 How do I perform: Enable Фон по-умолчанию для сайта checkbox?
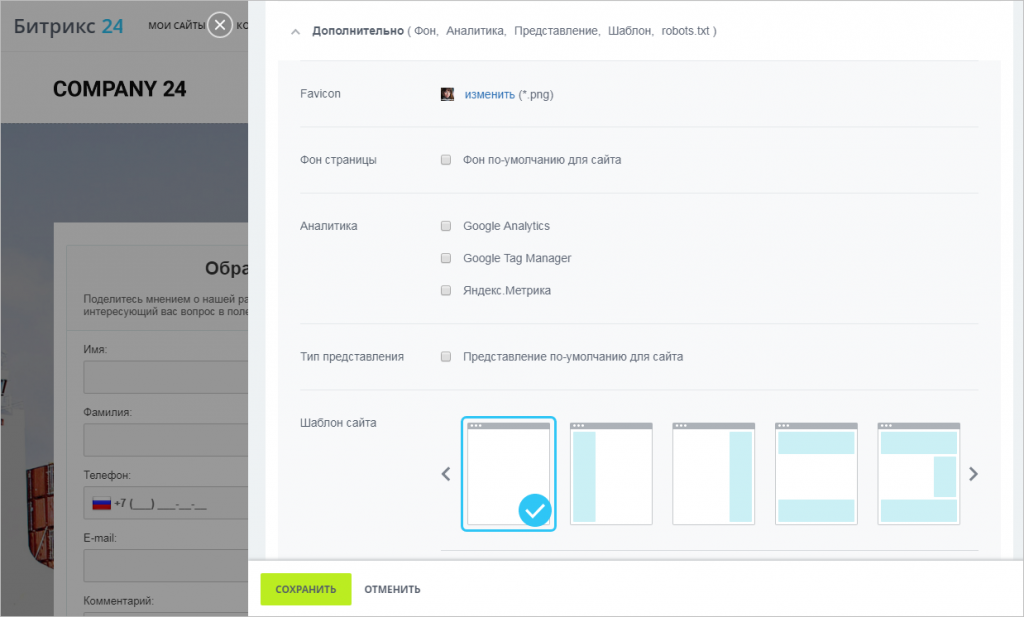446,160
